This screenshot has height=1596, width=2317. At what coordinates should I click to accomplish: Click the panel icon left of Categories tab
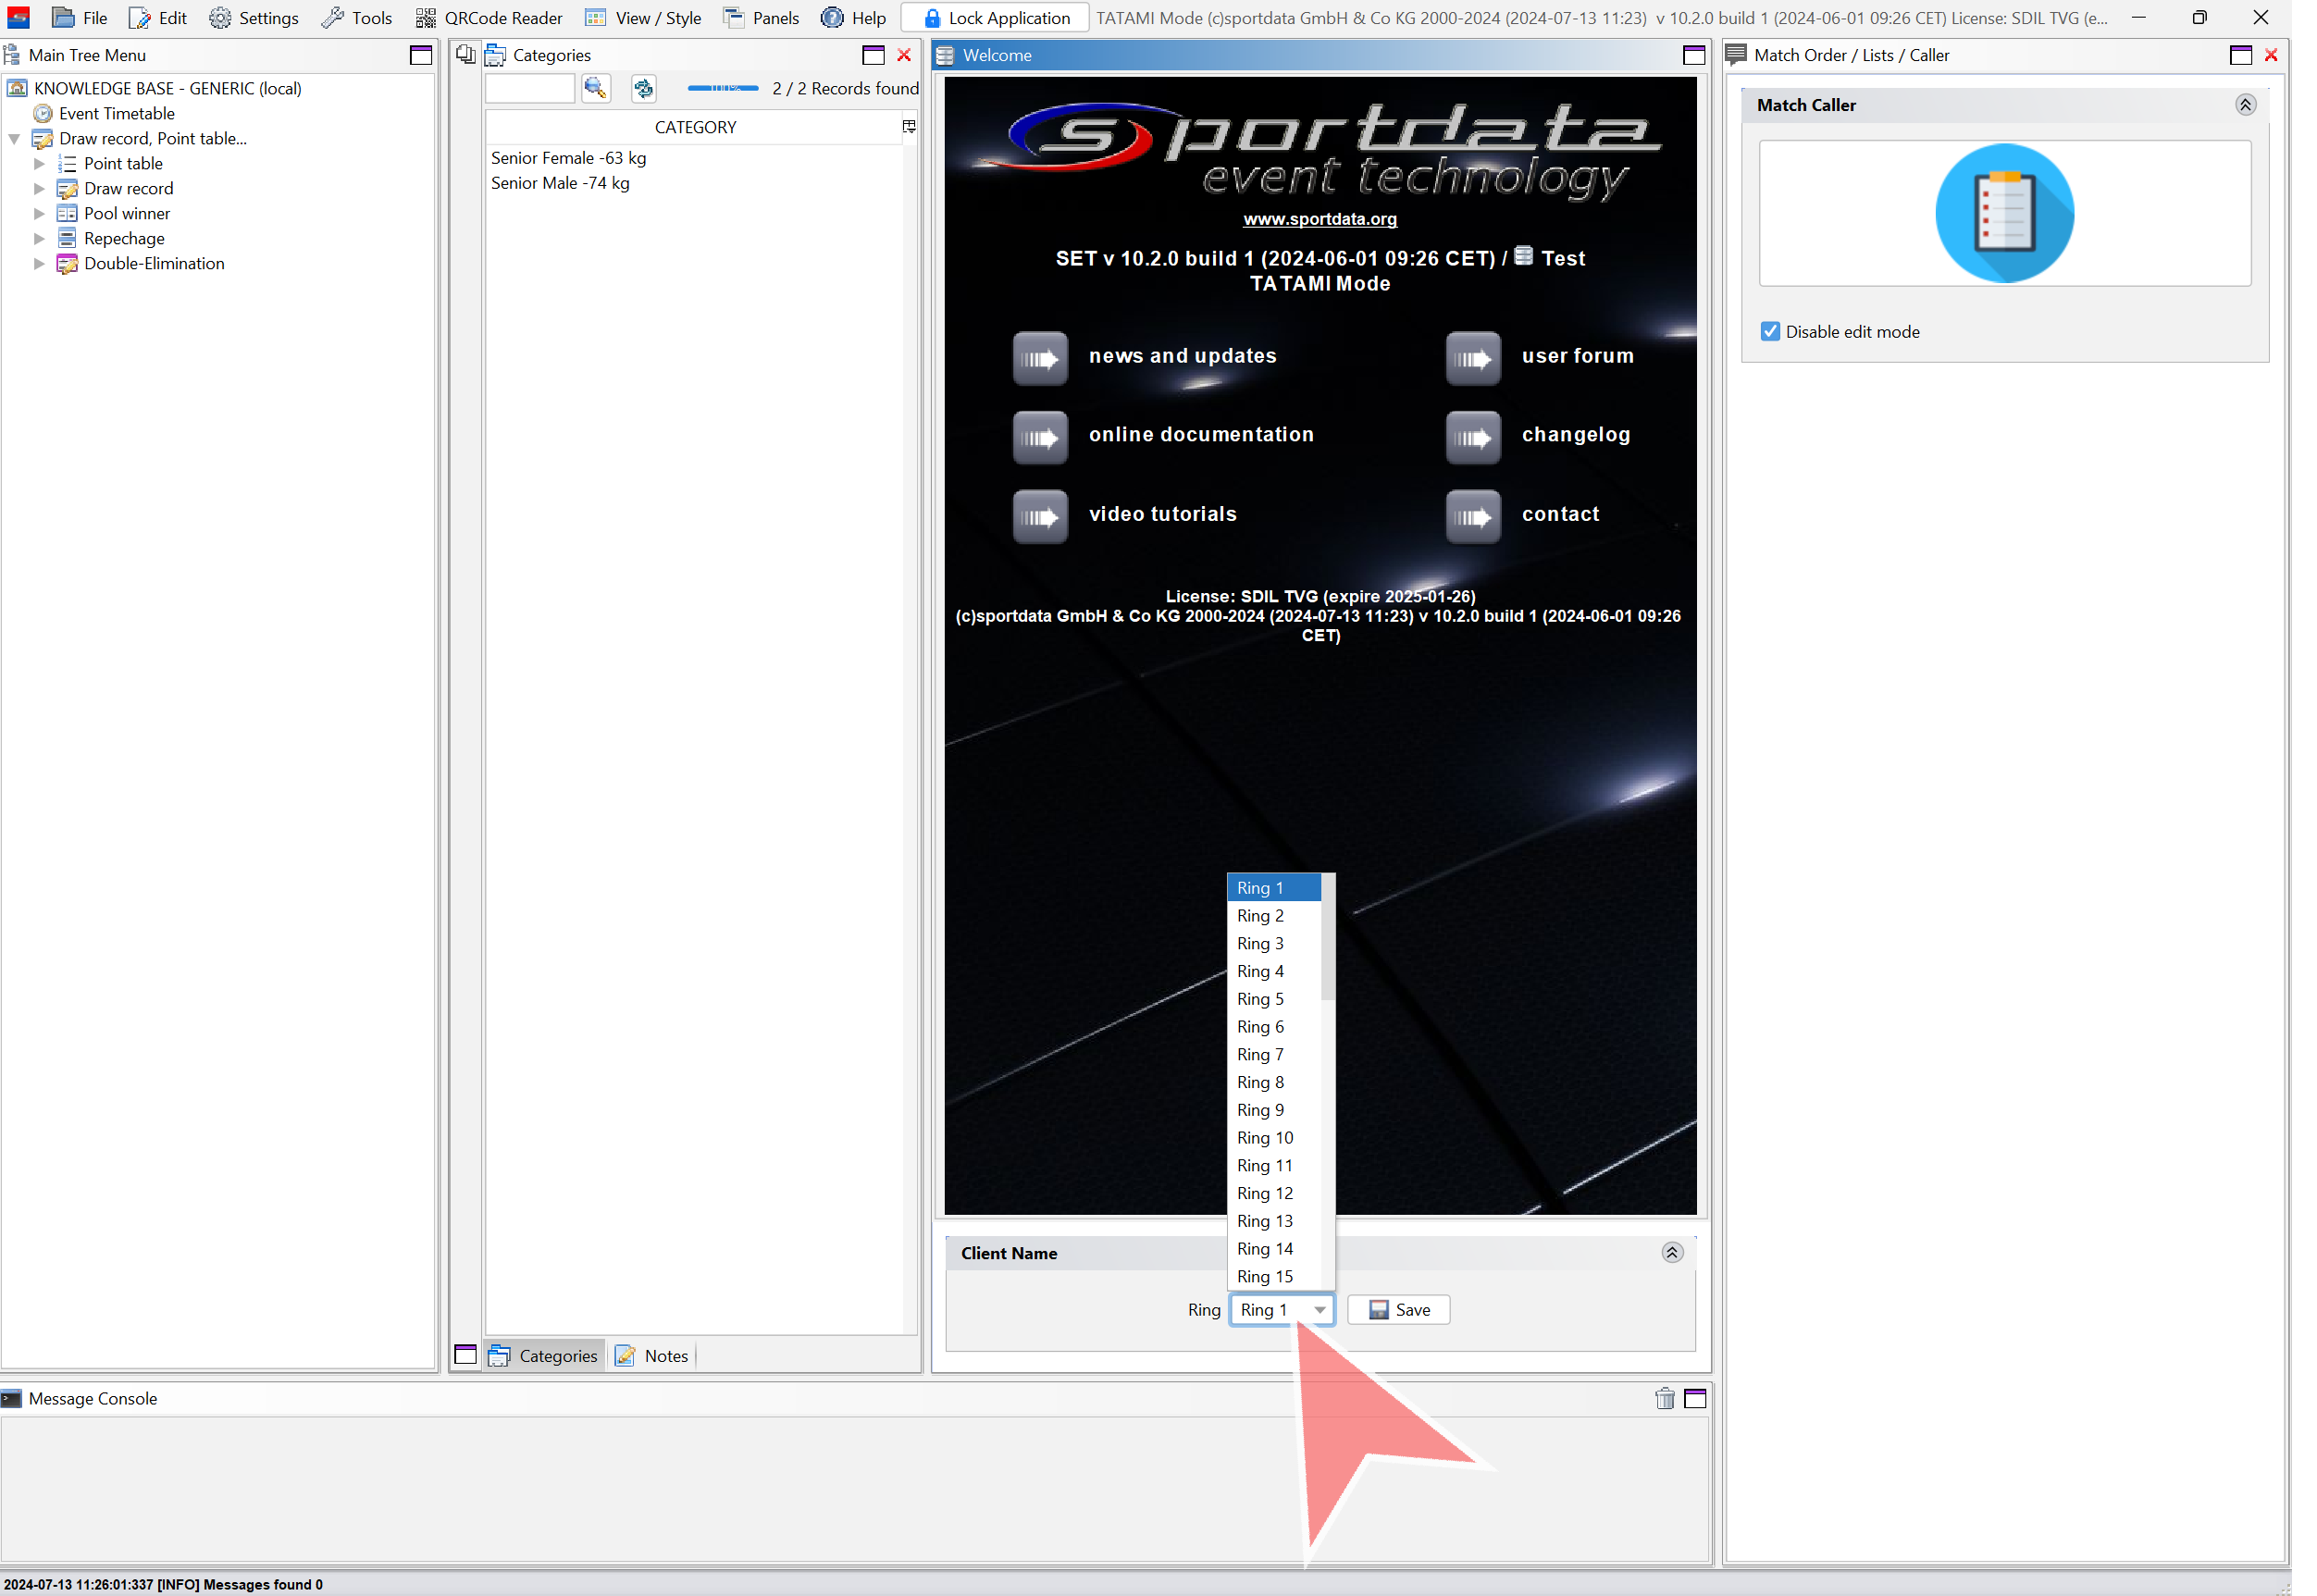(466, 1355)
